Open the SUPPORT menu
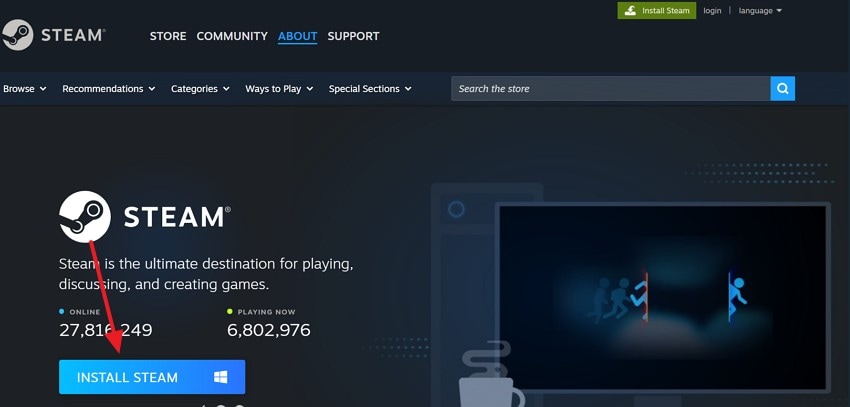850x407 pixels. [353, 36]
